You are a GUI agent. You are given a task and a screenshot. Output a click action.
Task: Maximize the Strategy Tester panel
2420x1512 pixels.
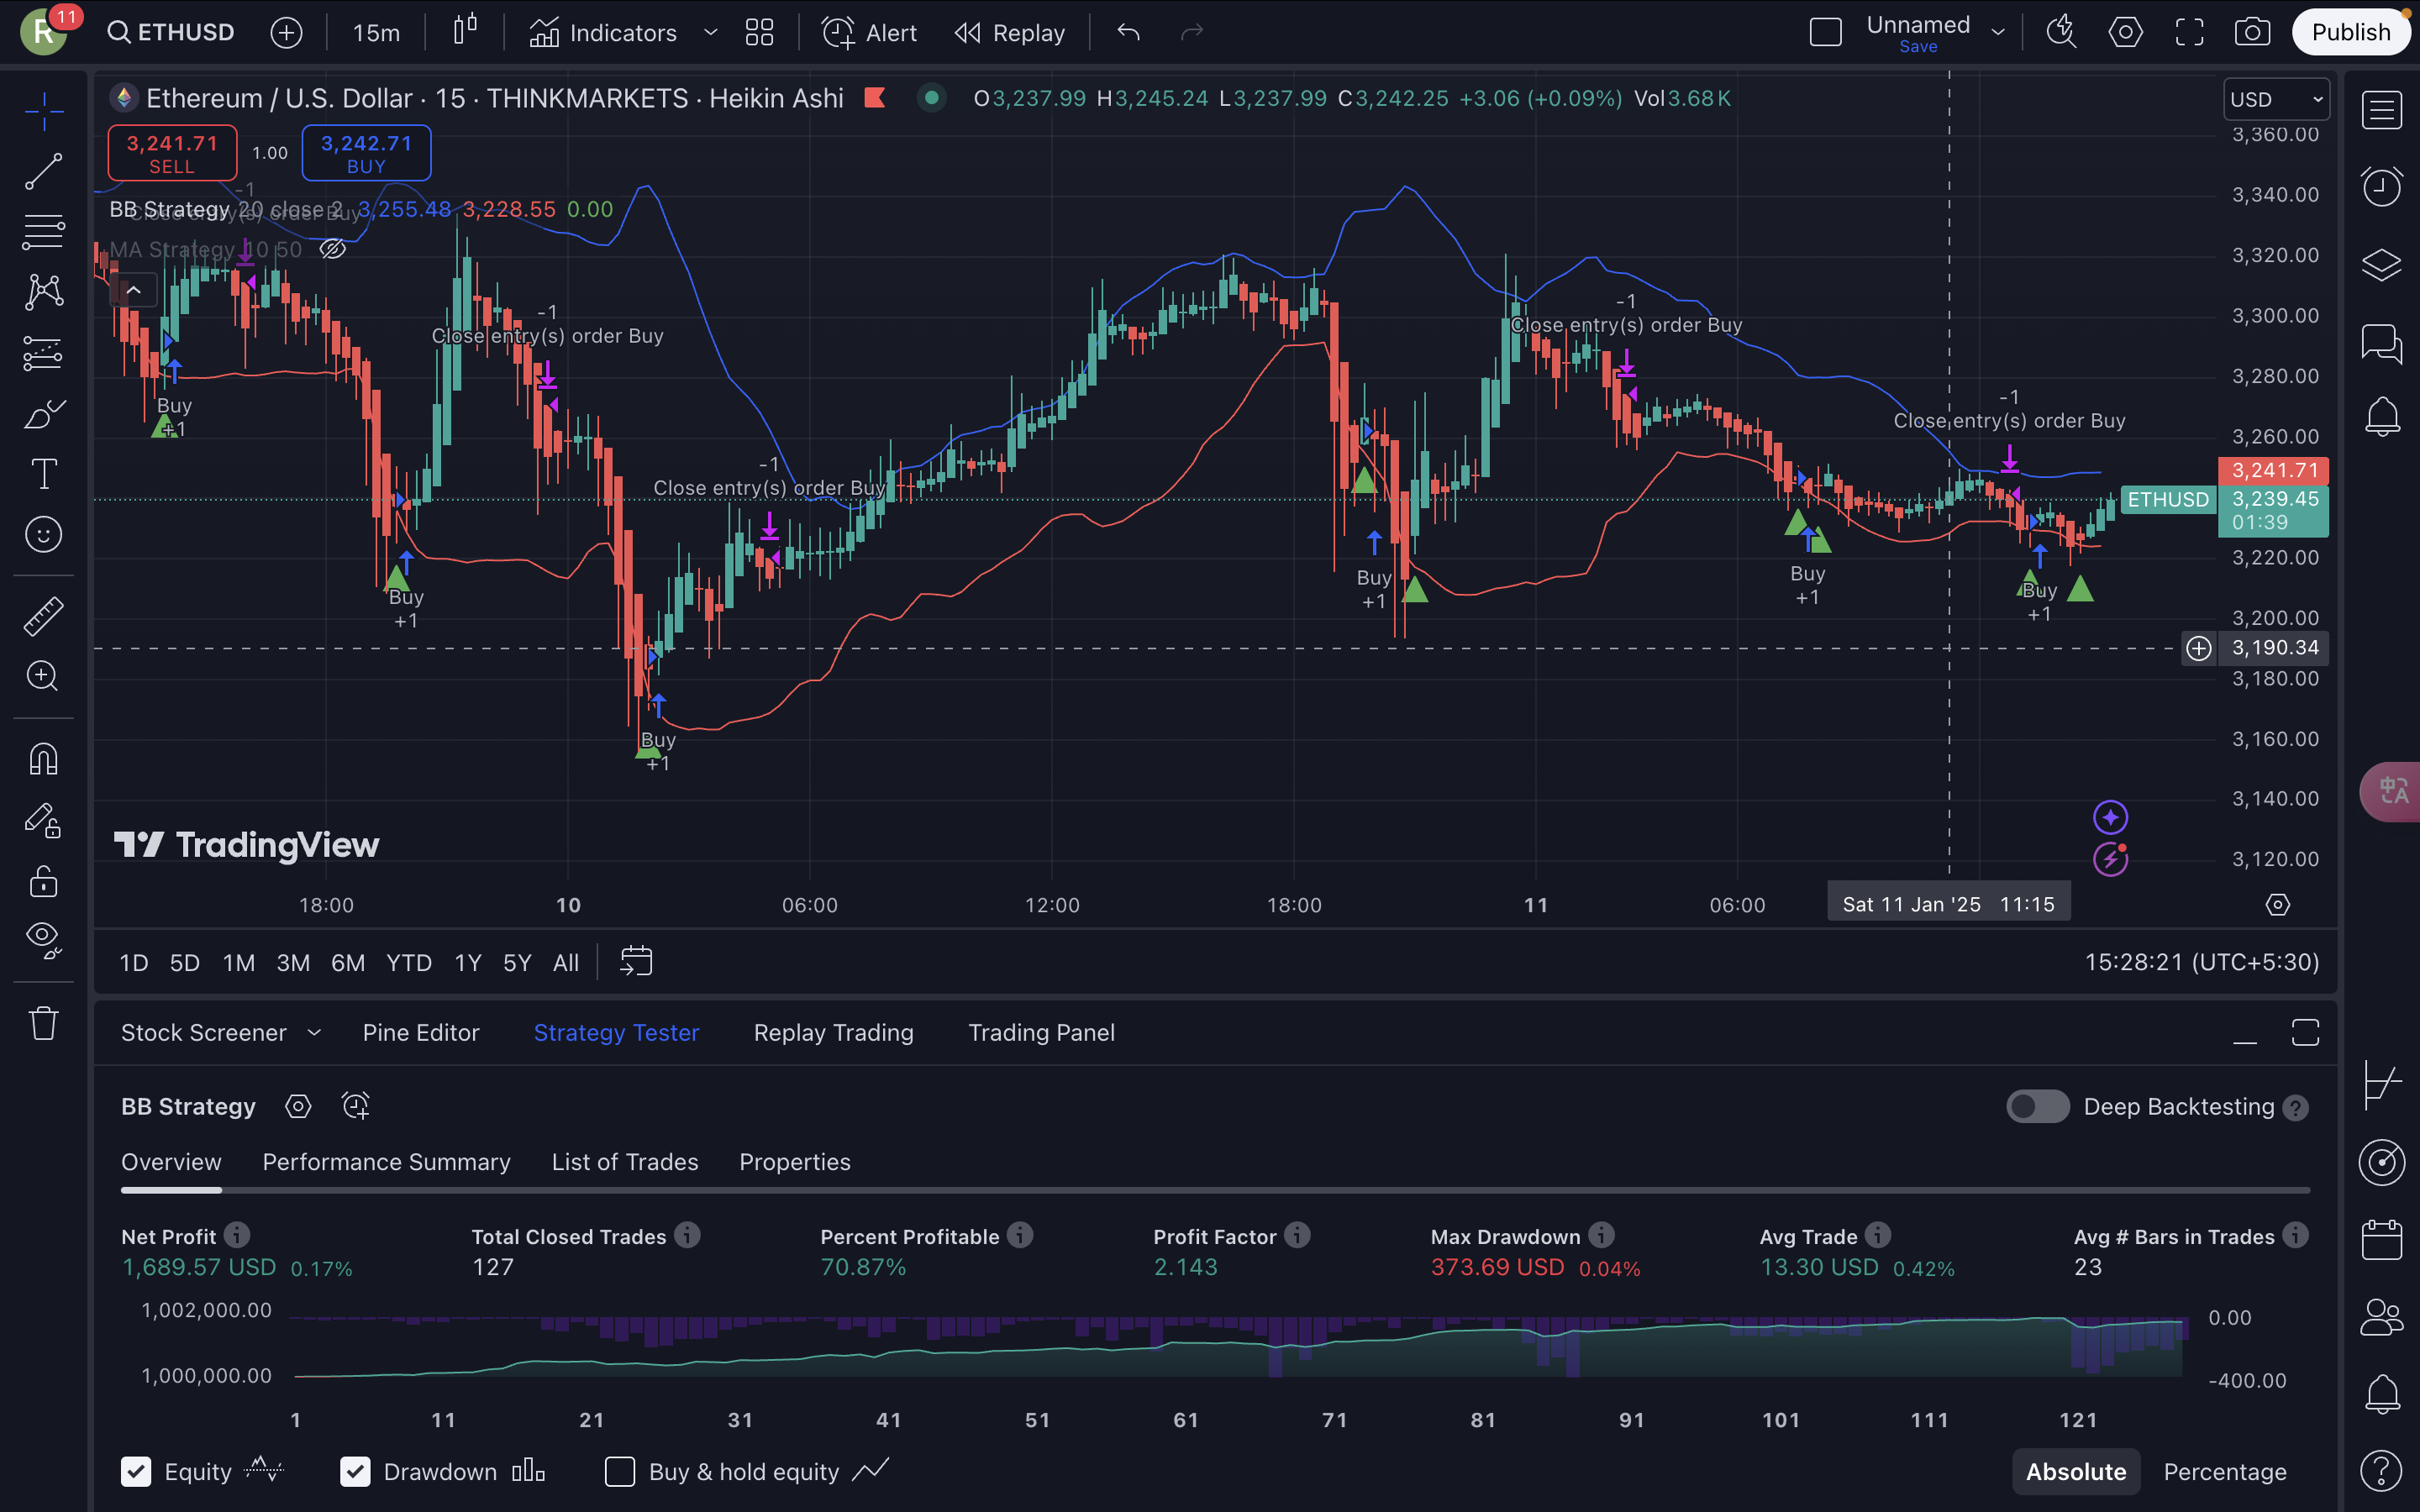[2305, 1032]
